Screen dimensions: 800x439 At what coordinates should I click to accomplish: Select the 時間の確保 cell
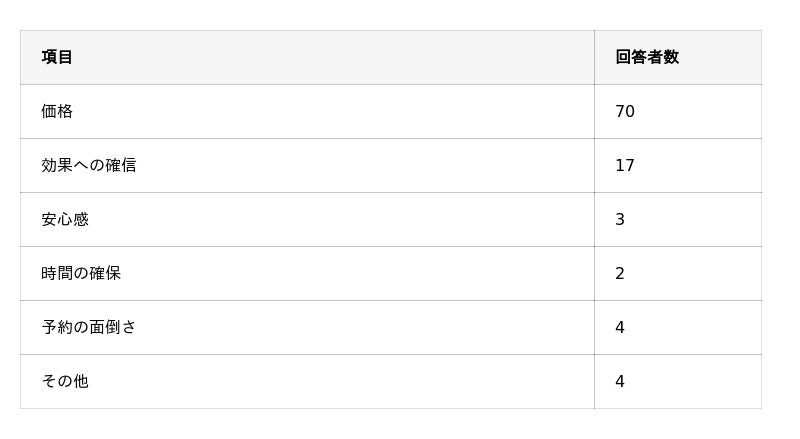tap(81, 273)
